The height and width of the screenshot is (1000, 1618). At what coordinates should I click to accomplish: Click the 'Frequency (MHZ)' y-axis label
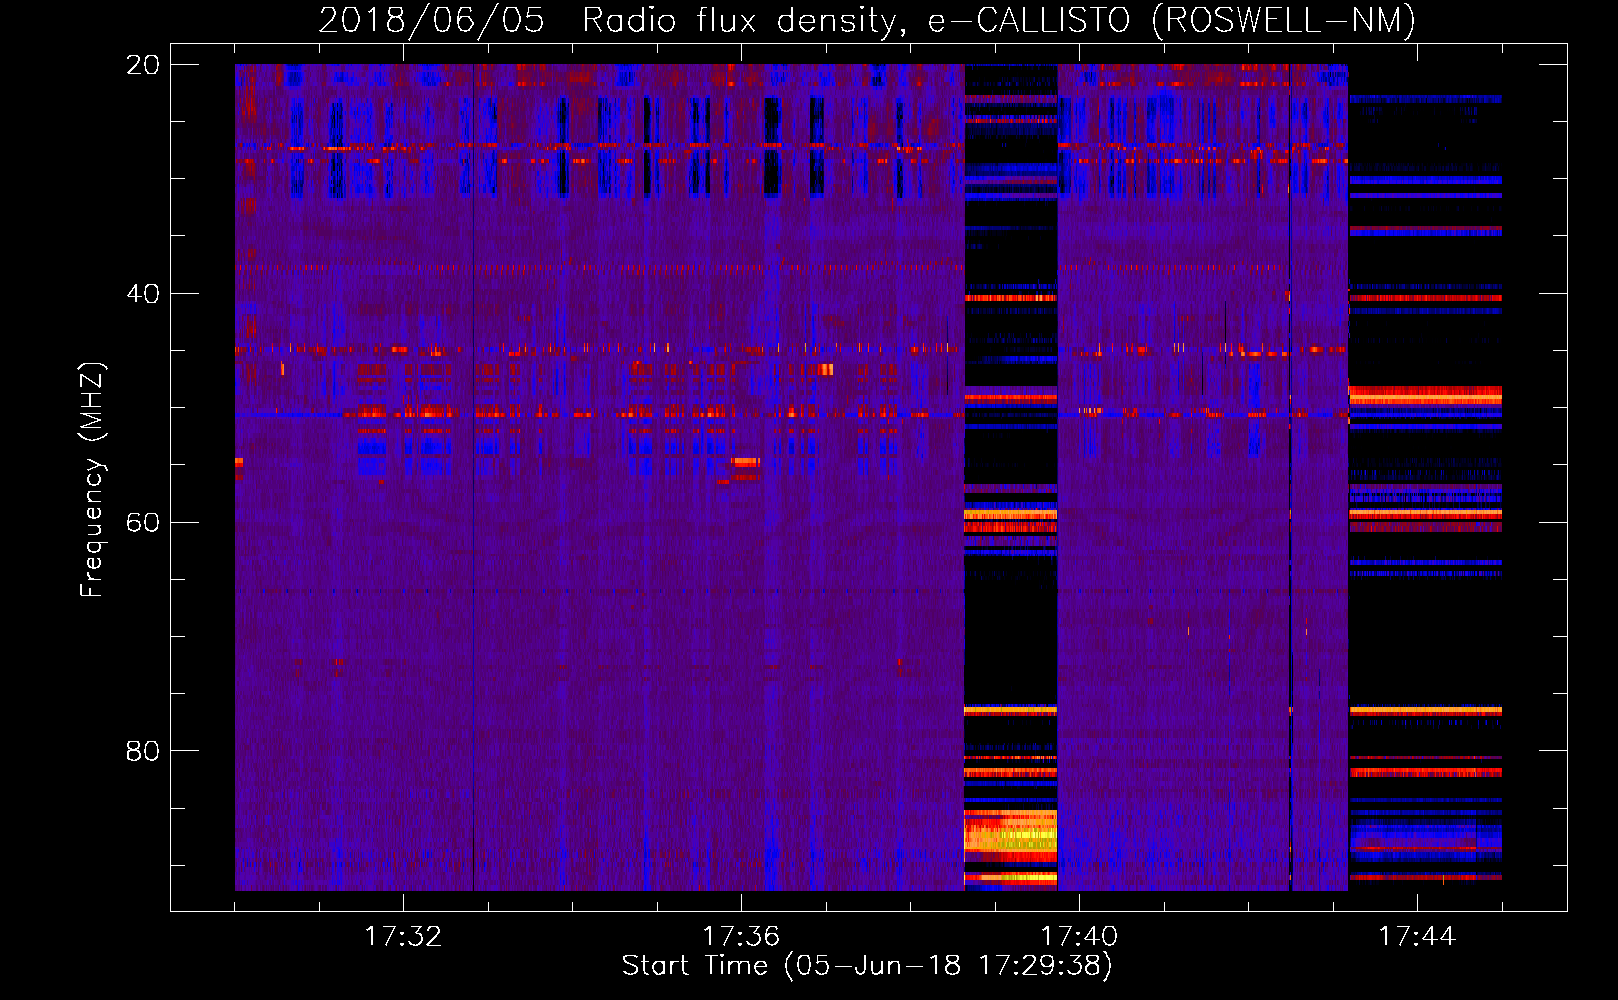click(92, 480)
